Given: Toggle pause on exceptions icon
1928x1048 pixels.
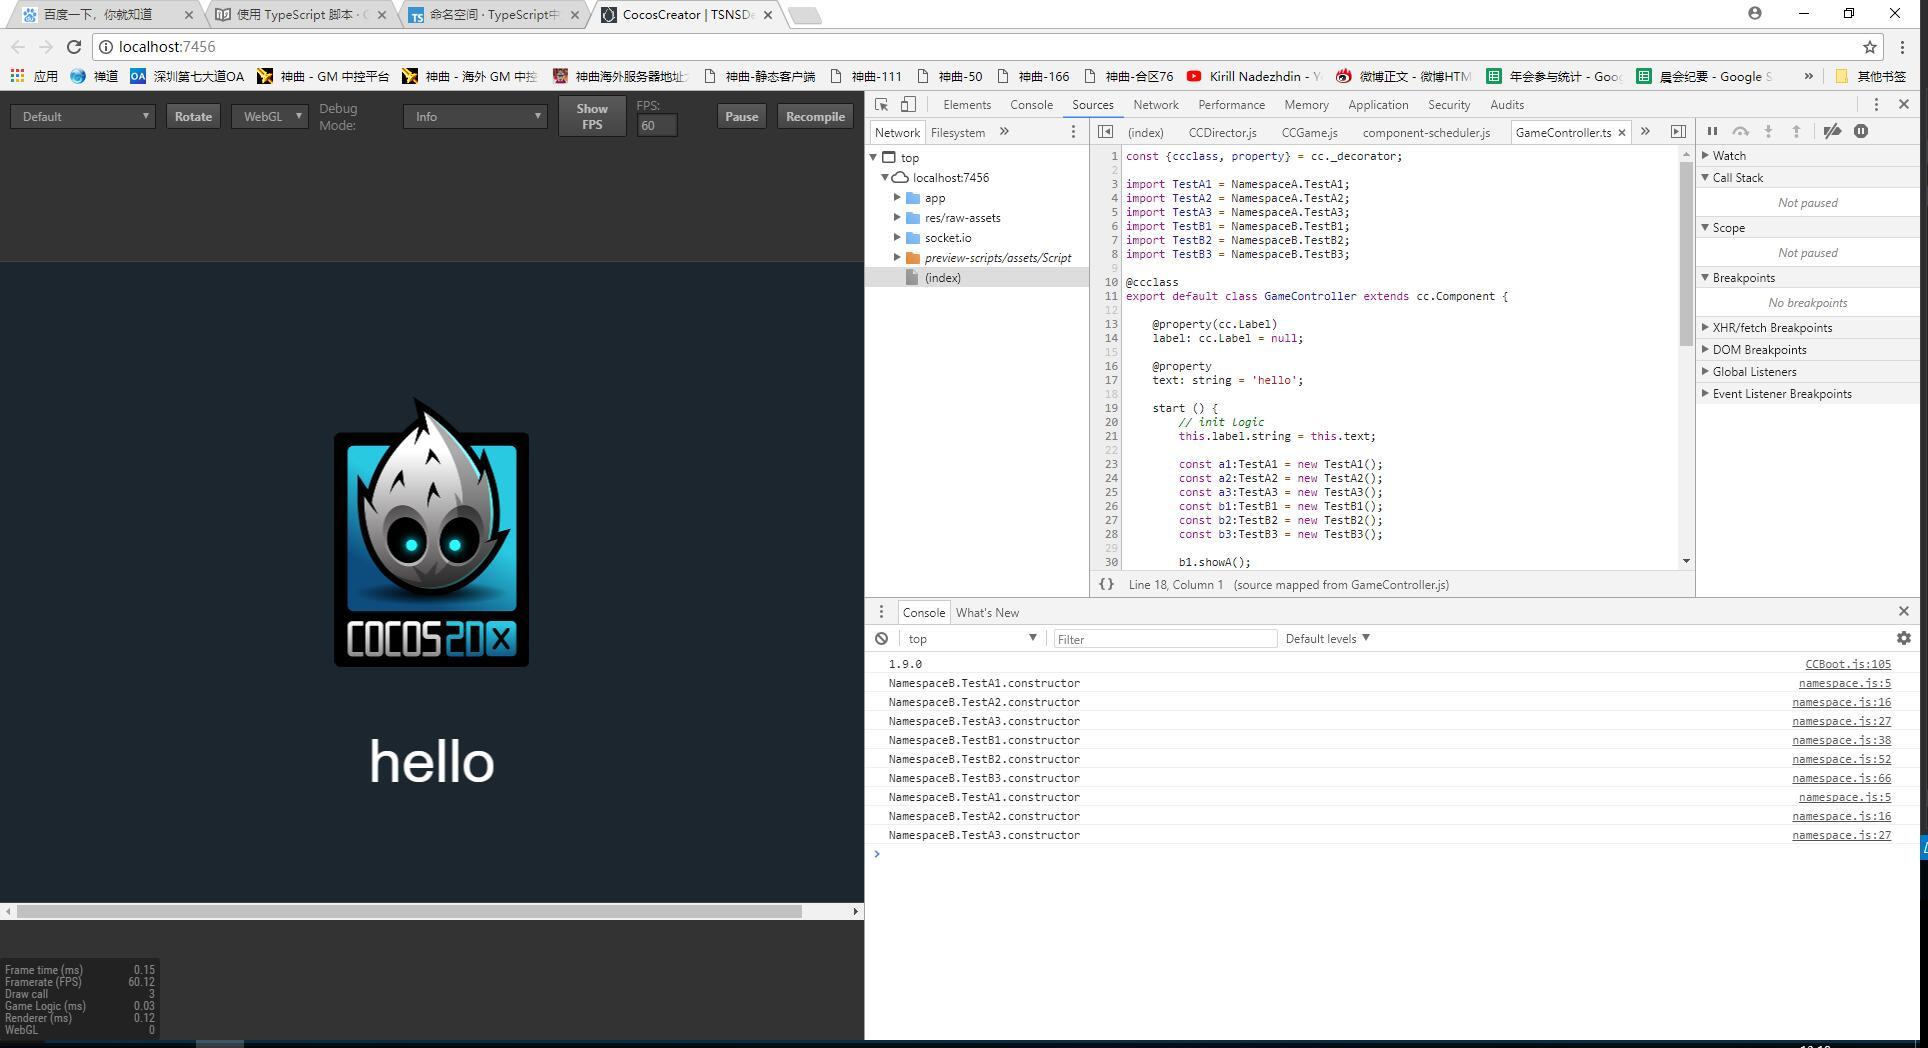Looking at the screenshot, I should tap(1861, 132).
